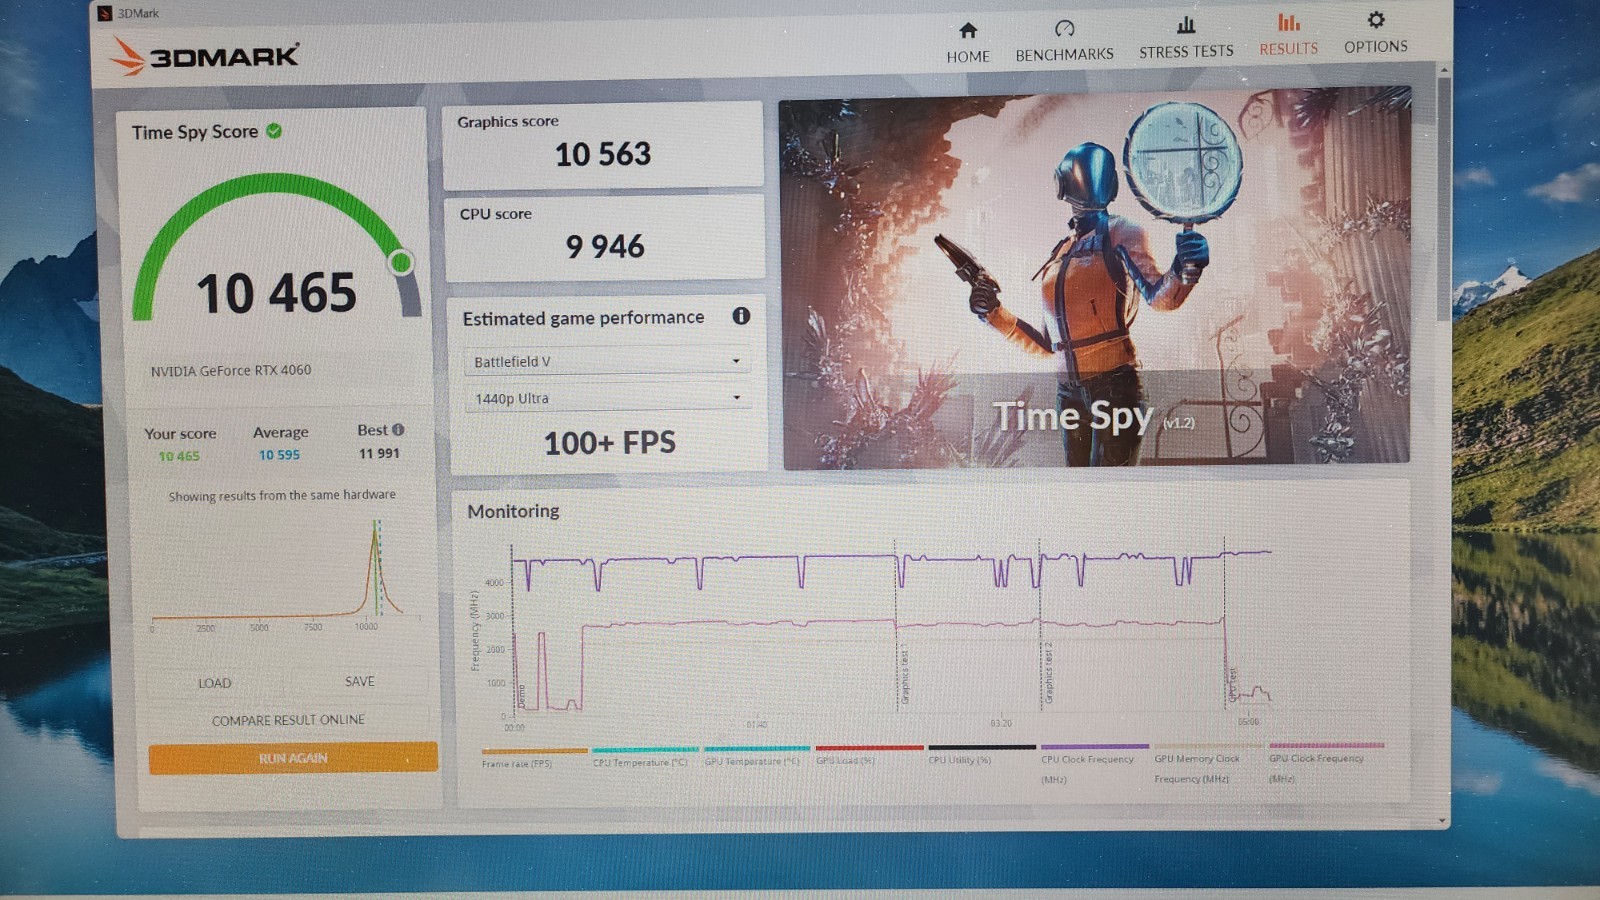Toggle Frame rate (FPS) legend swatch
This screenshot has height=900, width=1600.
point(534,750)
